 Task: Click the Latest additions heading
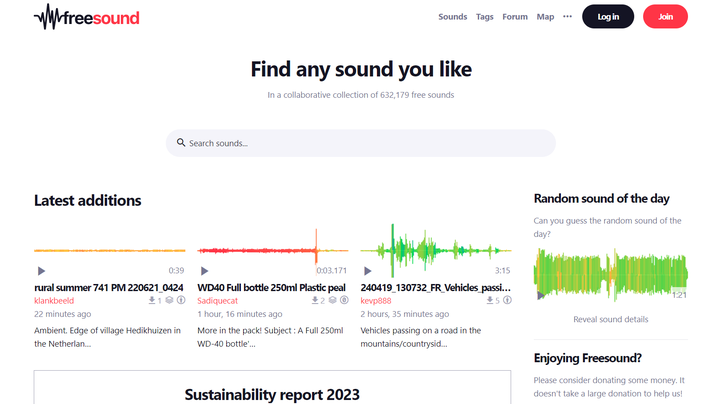click(88, 201)
